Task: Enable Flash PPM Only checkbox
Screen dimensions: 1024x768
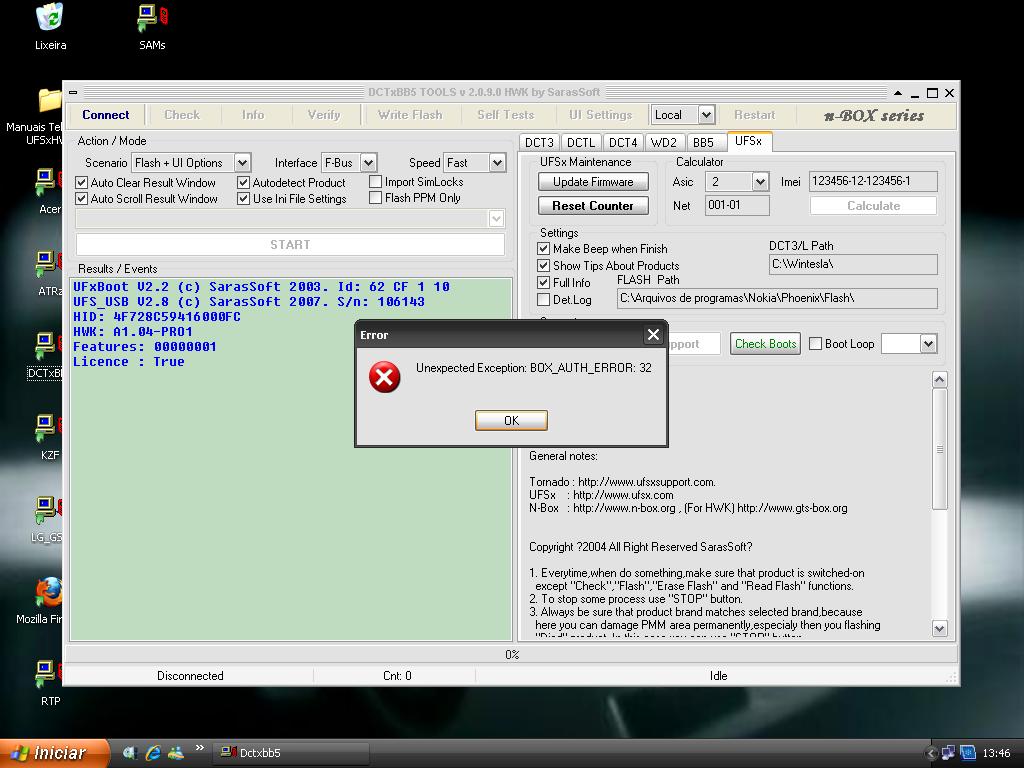Action: pyautogui.click(x=376, y=197)
